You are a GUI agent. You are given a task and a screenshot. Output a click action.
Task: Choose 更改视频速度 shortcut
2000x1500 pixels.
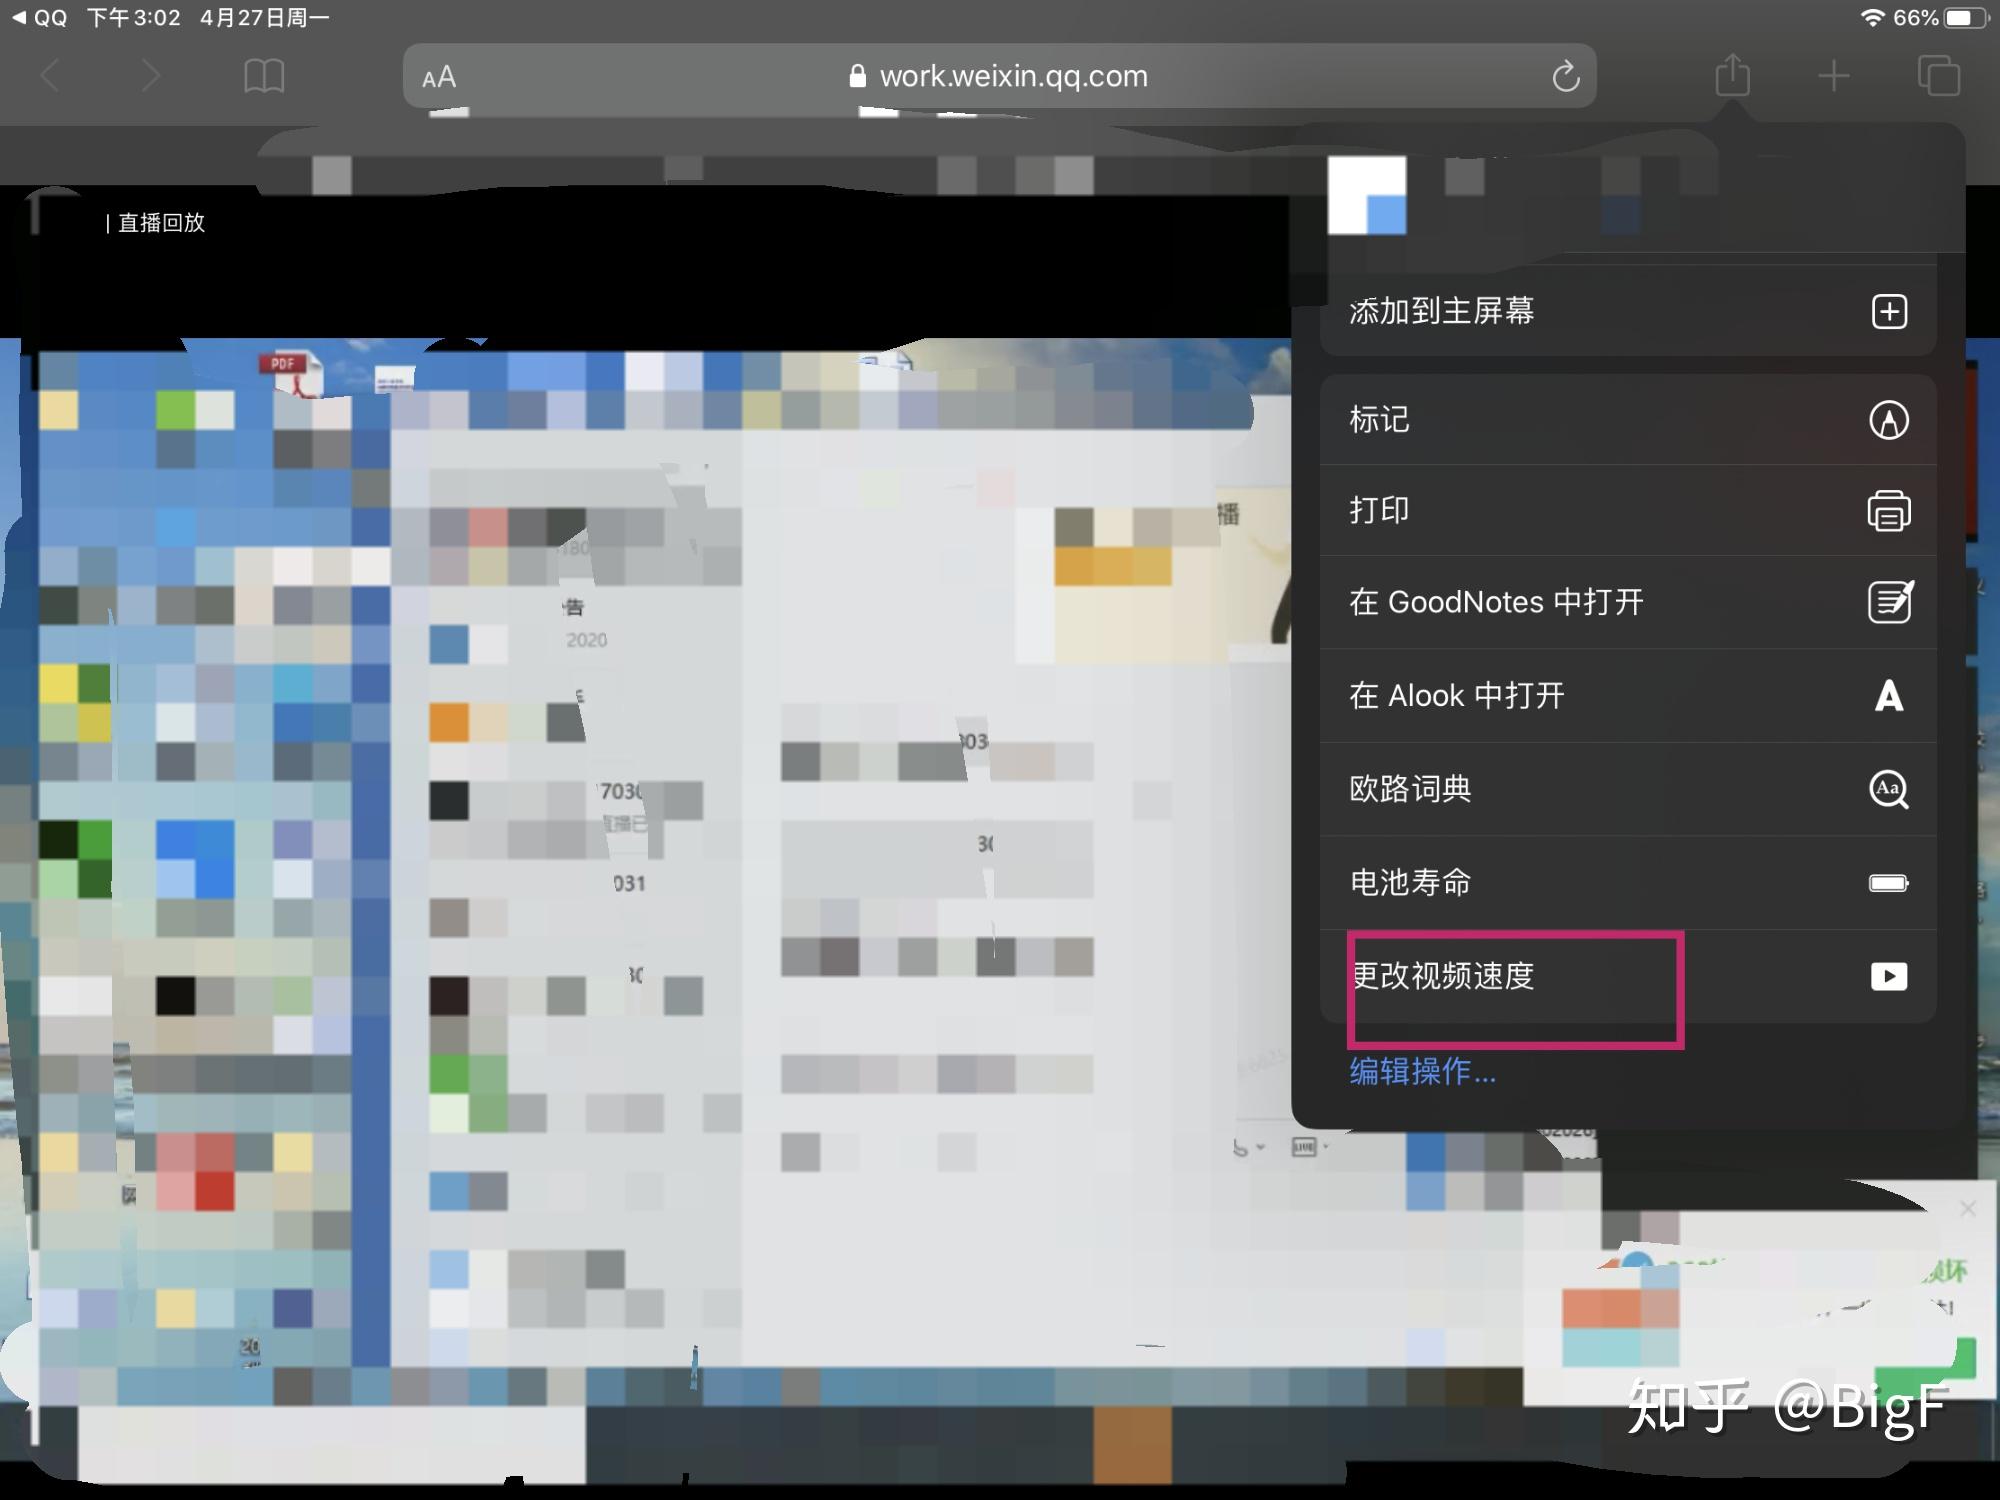pos(1627,976)
